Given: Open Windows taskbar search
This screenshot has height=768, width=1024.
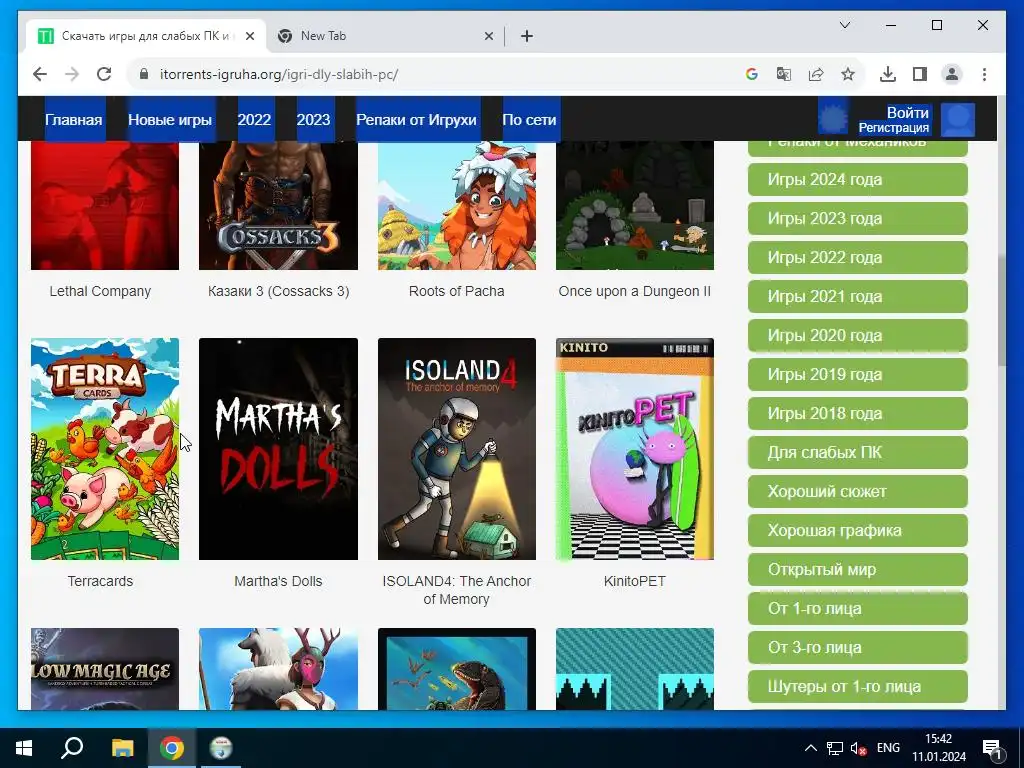Looking at the screenshot, I should 72,748.
